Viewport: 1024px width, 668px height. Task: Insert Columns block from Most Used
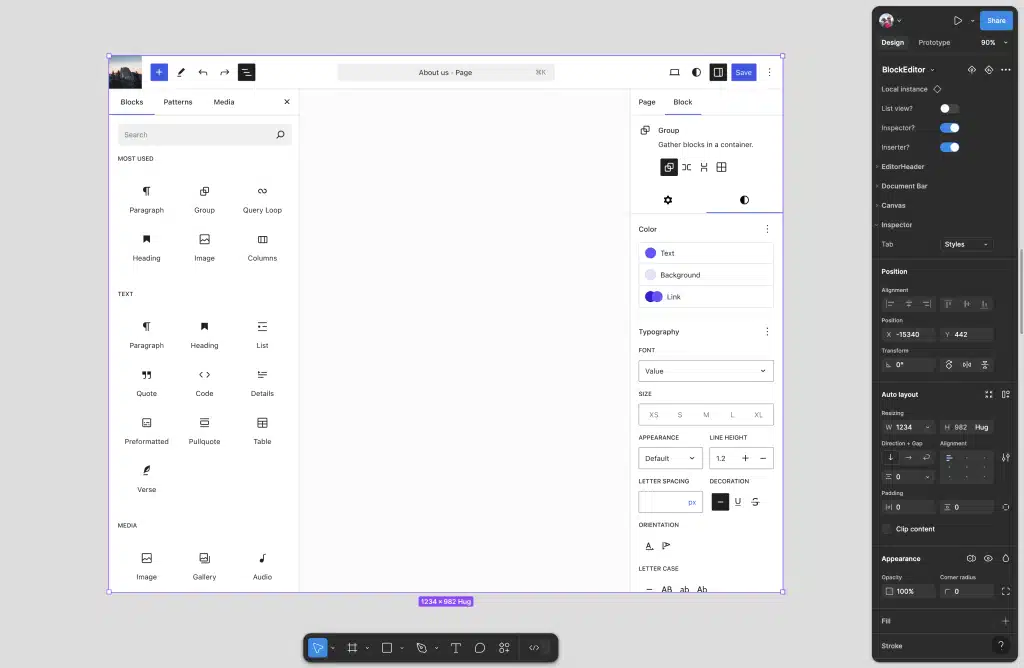click(x=262, y=248)
